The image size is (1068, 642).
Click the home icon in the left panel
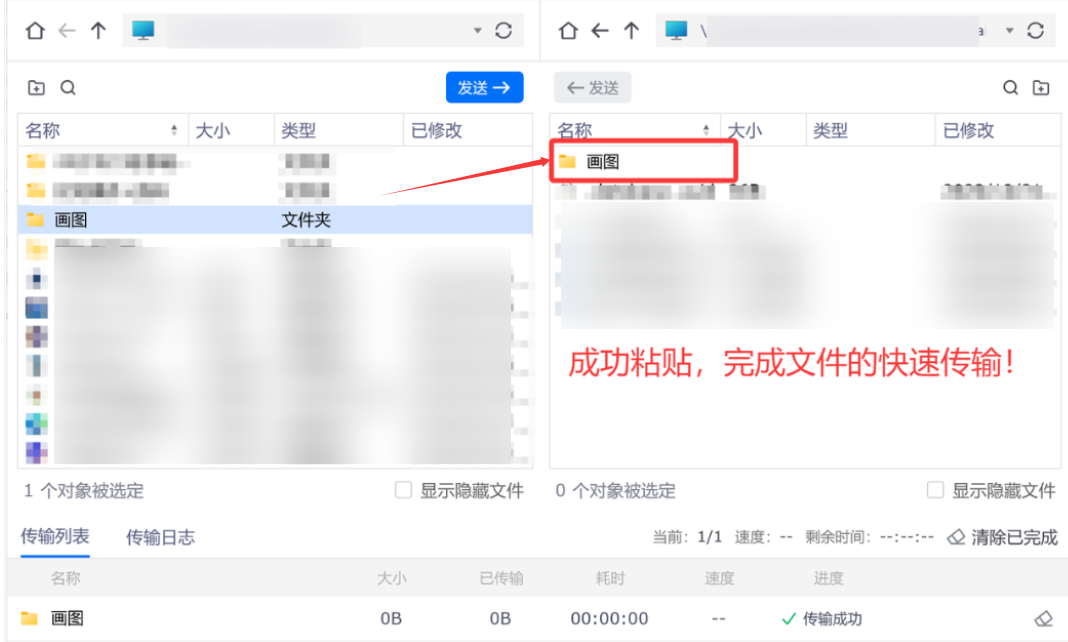tap(35, 29)
